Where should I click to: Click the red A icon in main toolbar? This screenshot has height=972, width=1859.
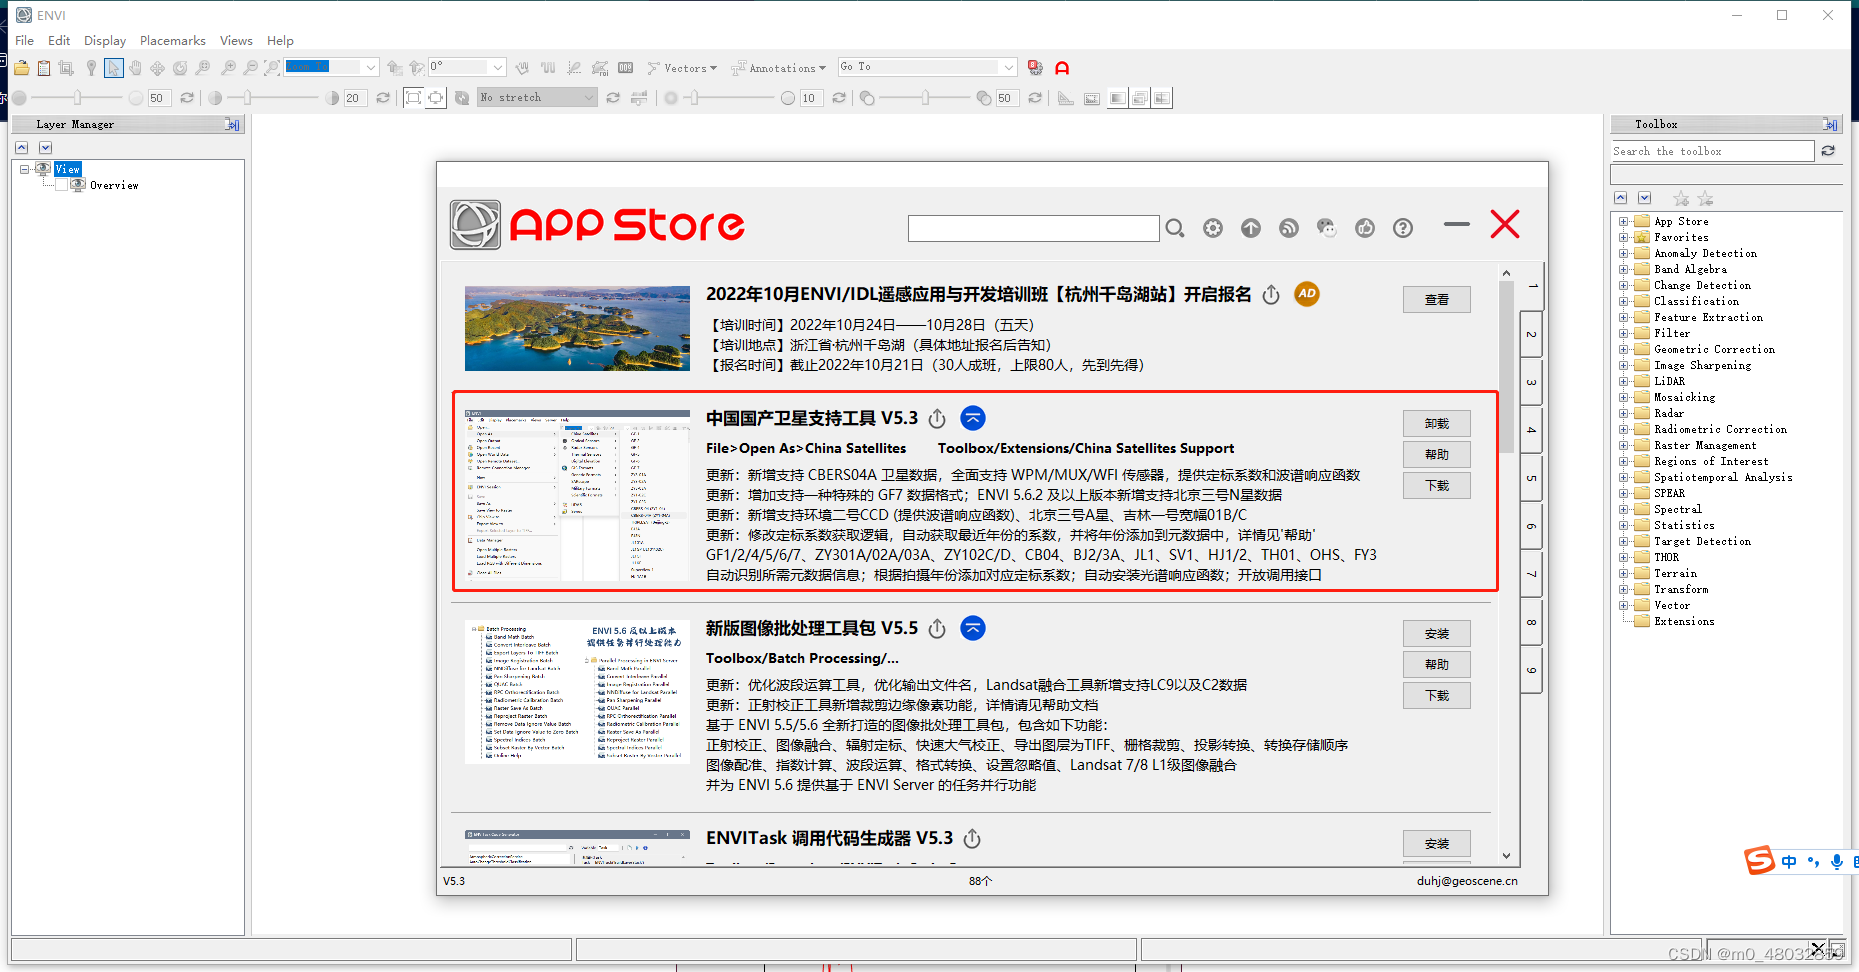(x=1062, y=68)
